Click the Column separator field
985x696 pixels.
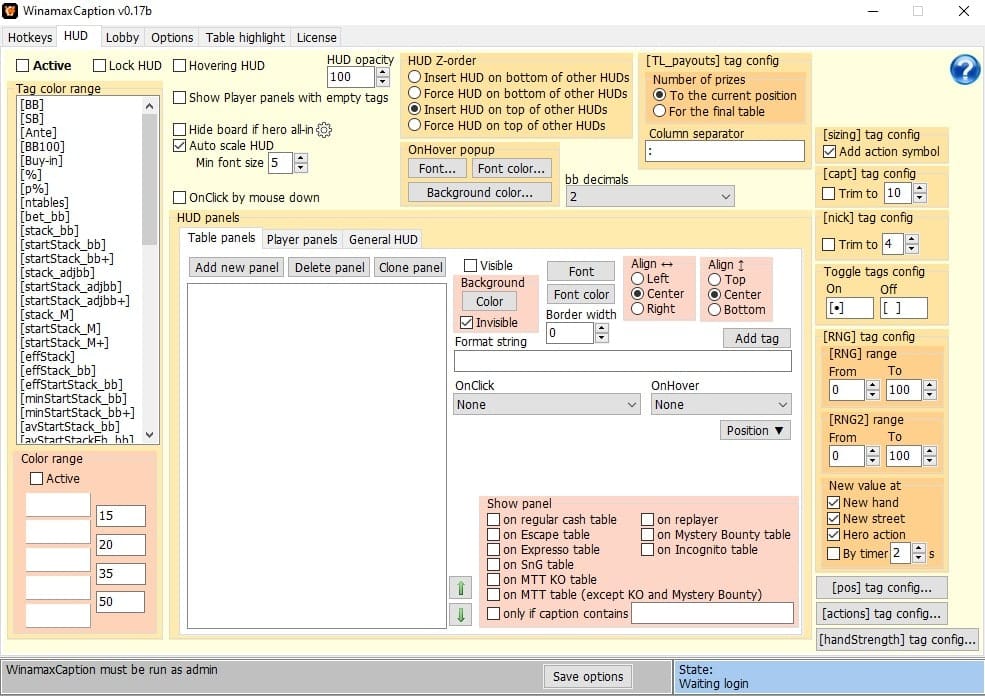(725, 151)
